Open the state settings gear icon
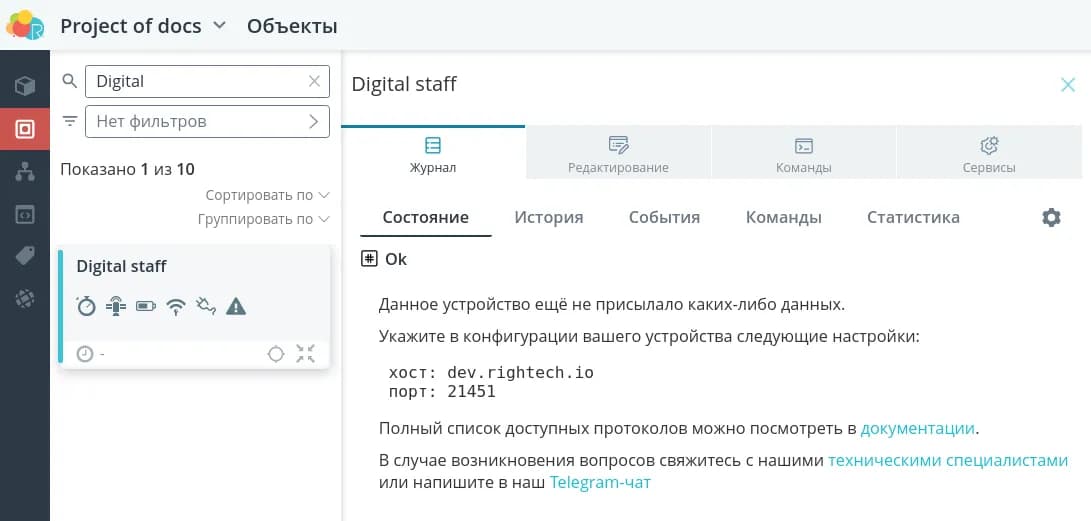Viewport: 1091px width, 521px height. point(1051,218)
